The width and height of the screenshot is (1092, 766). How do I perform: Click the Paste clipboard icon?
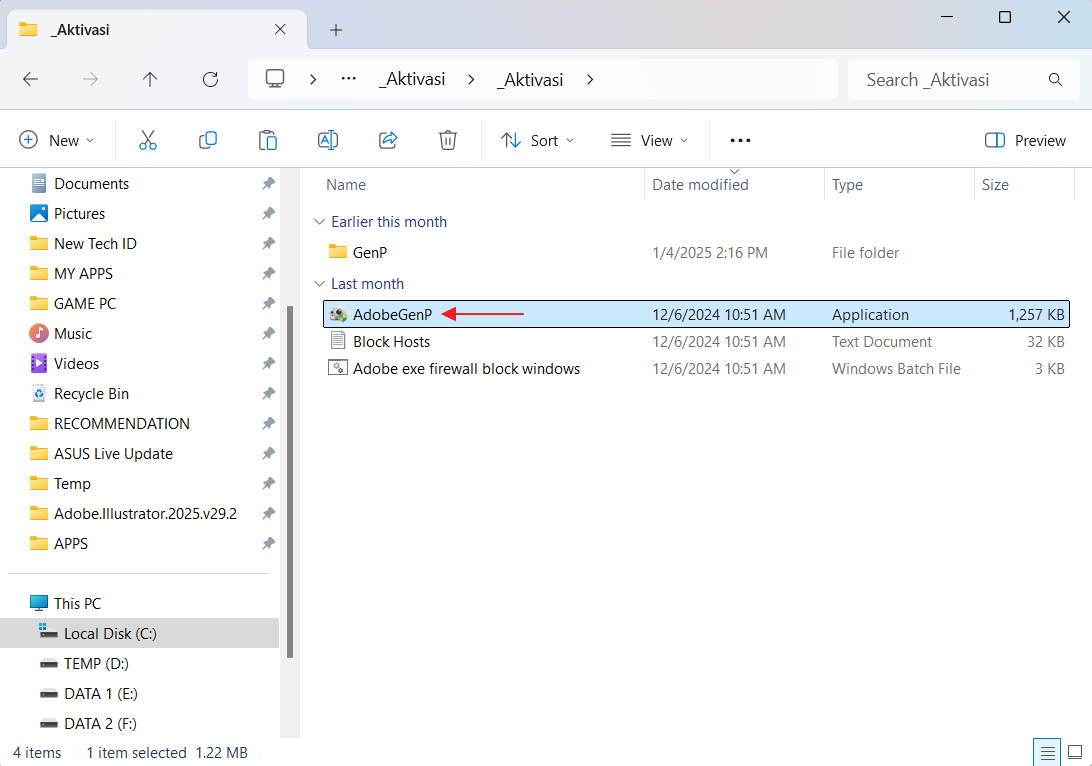(268, 141)
